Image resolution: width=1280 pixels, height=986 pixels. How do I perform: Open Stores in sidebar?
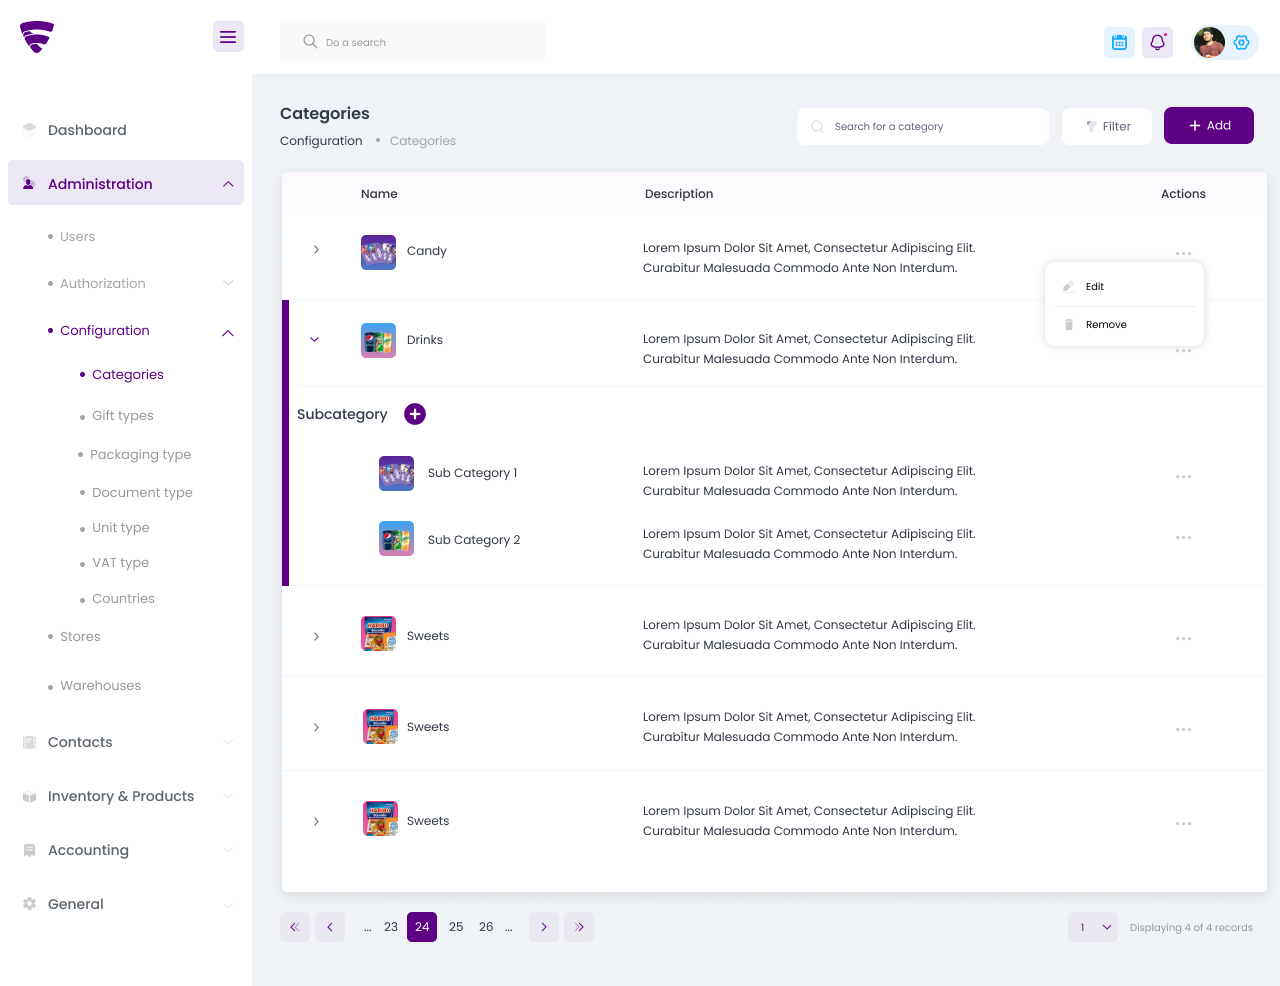tap(80, 637)
